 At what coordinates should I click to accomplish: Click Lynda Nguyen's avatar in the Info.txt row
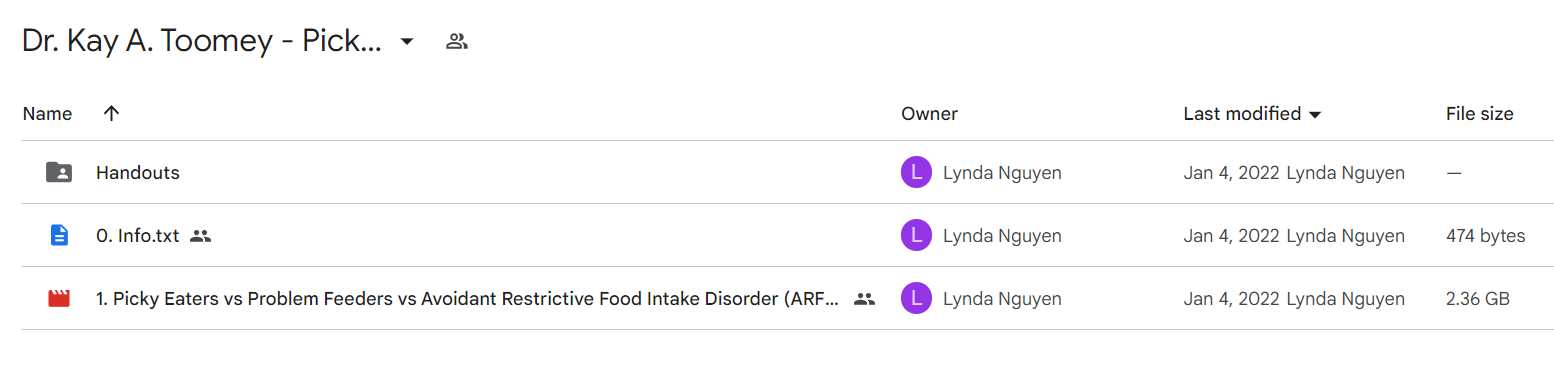(x=916, y=236)
